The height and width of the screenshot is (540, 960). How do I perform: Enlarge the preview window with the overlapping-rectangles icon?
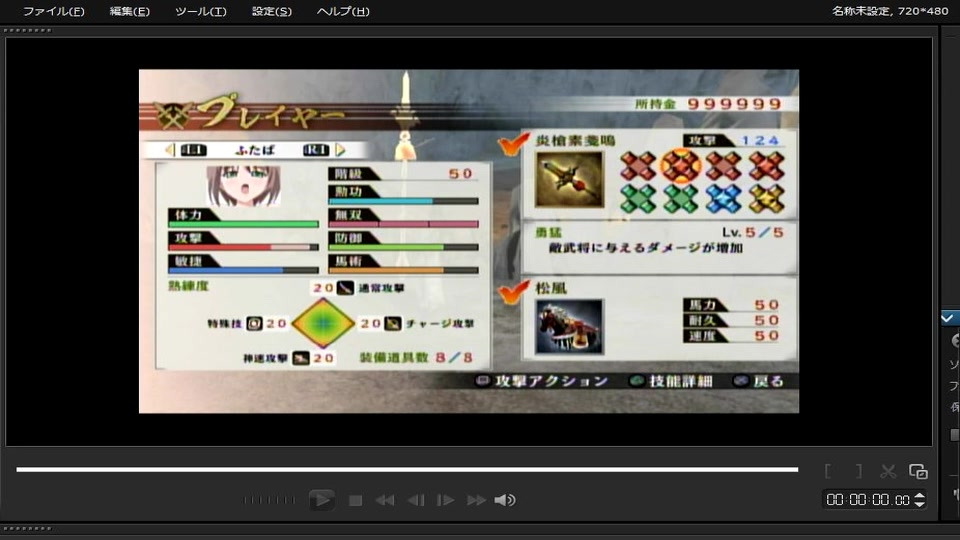click(x=918, y=471)
